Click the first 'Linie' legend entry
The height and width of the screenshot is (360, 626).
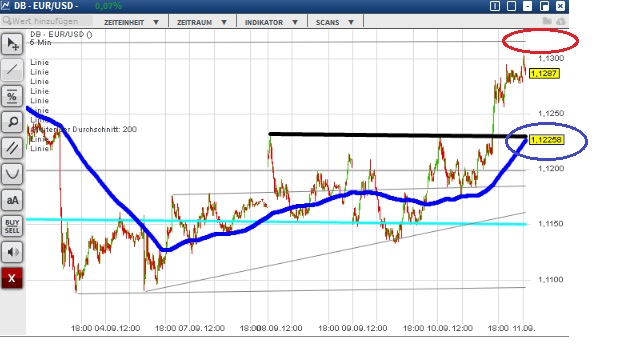tap(40, 62)
